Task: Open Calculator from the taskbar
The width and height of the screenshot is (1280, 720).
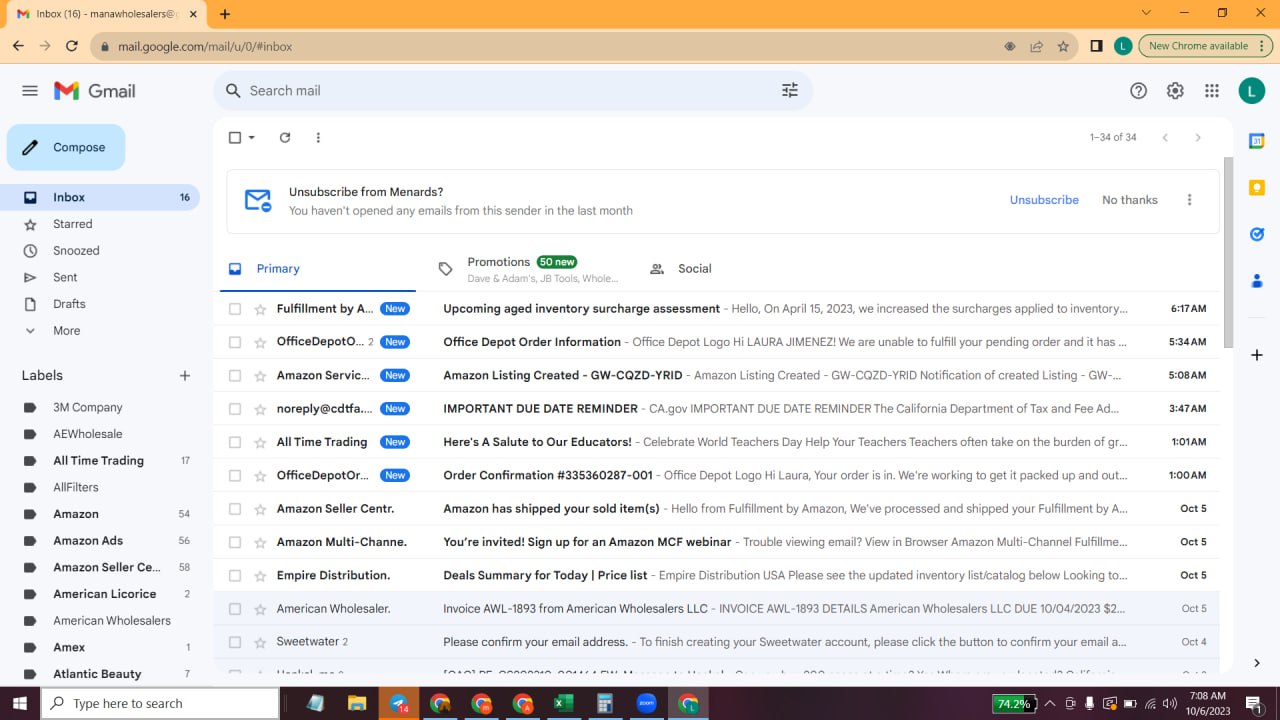Action: coord(604,703)
